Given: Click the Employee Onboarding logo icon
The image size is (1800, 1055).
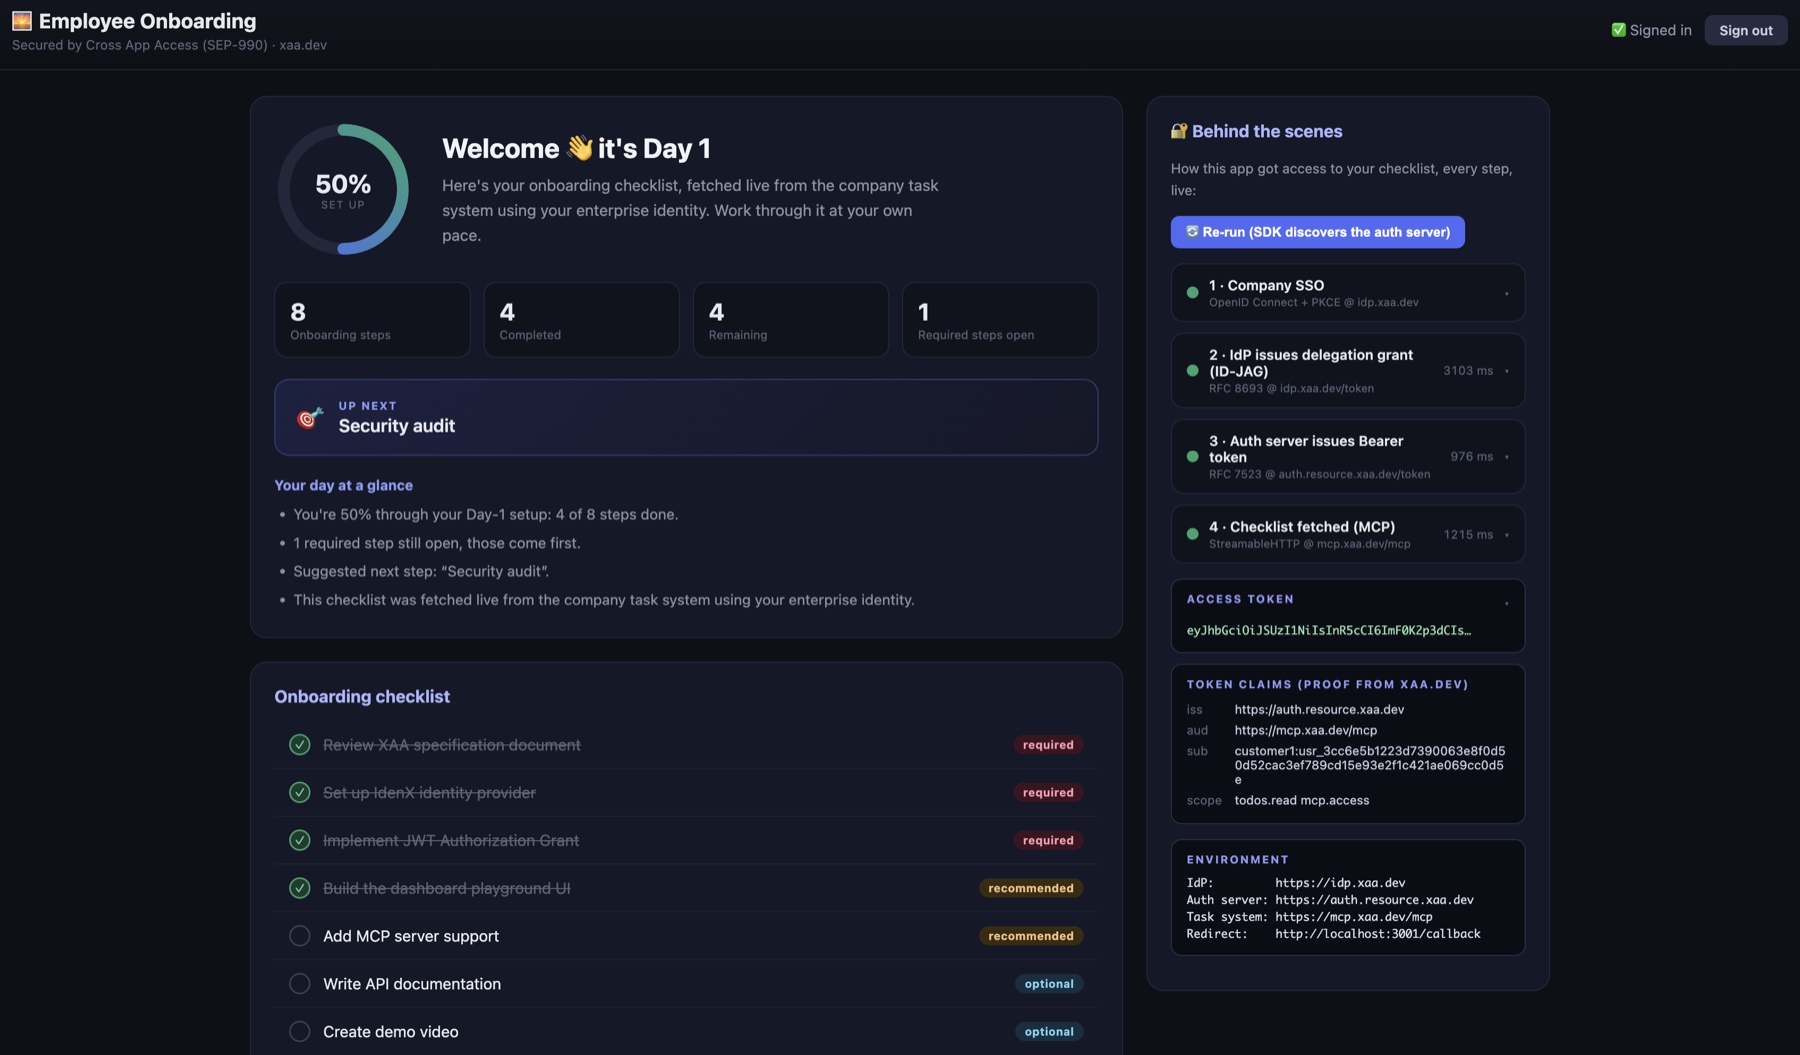Looking at the screenshot, I should (x=22, y=21).
